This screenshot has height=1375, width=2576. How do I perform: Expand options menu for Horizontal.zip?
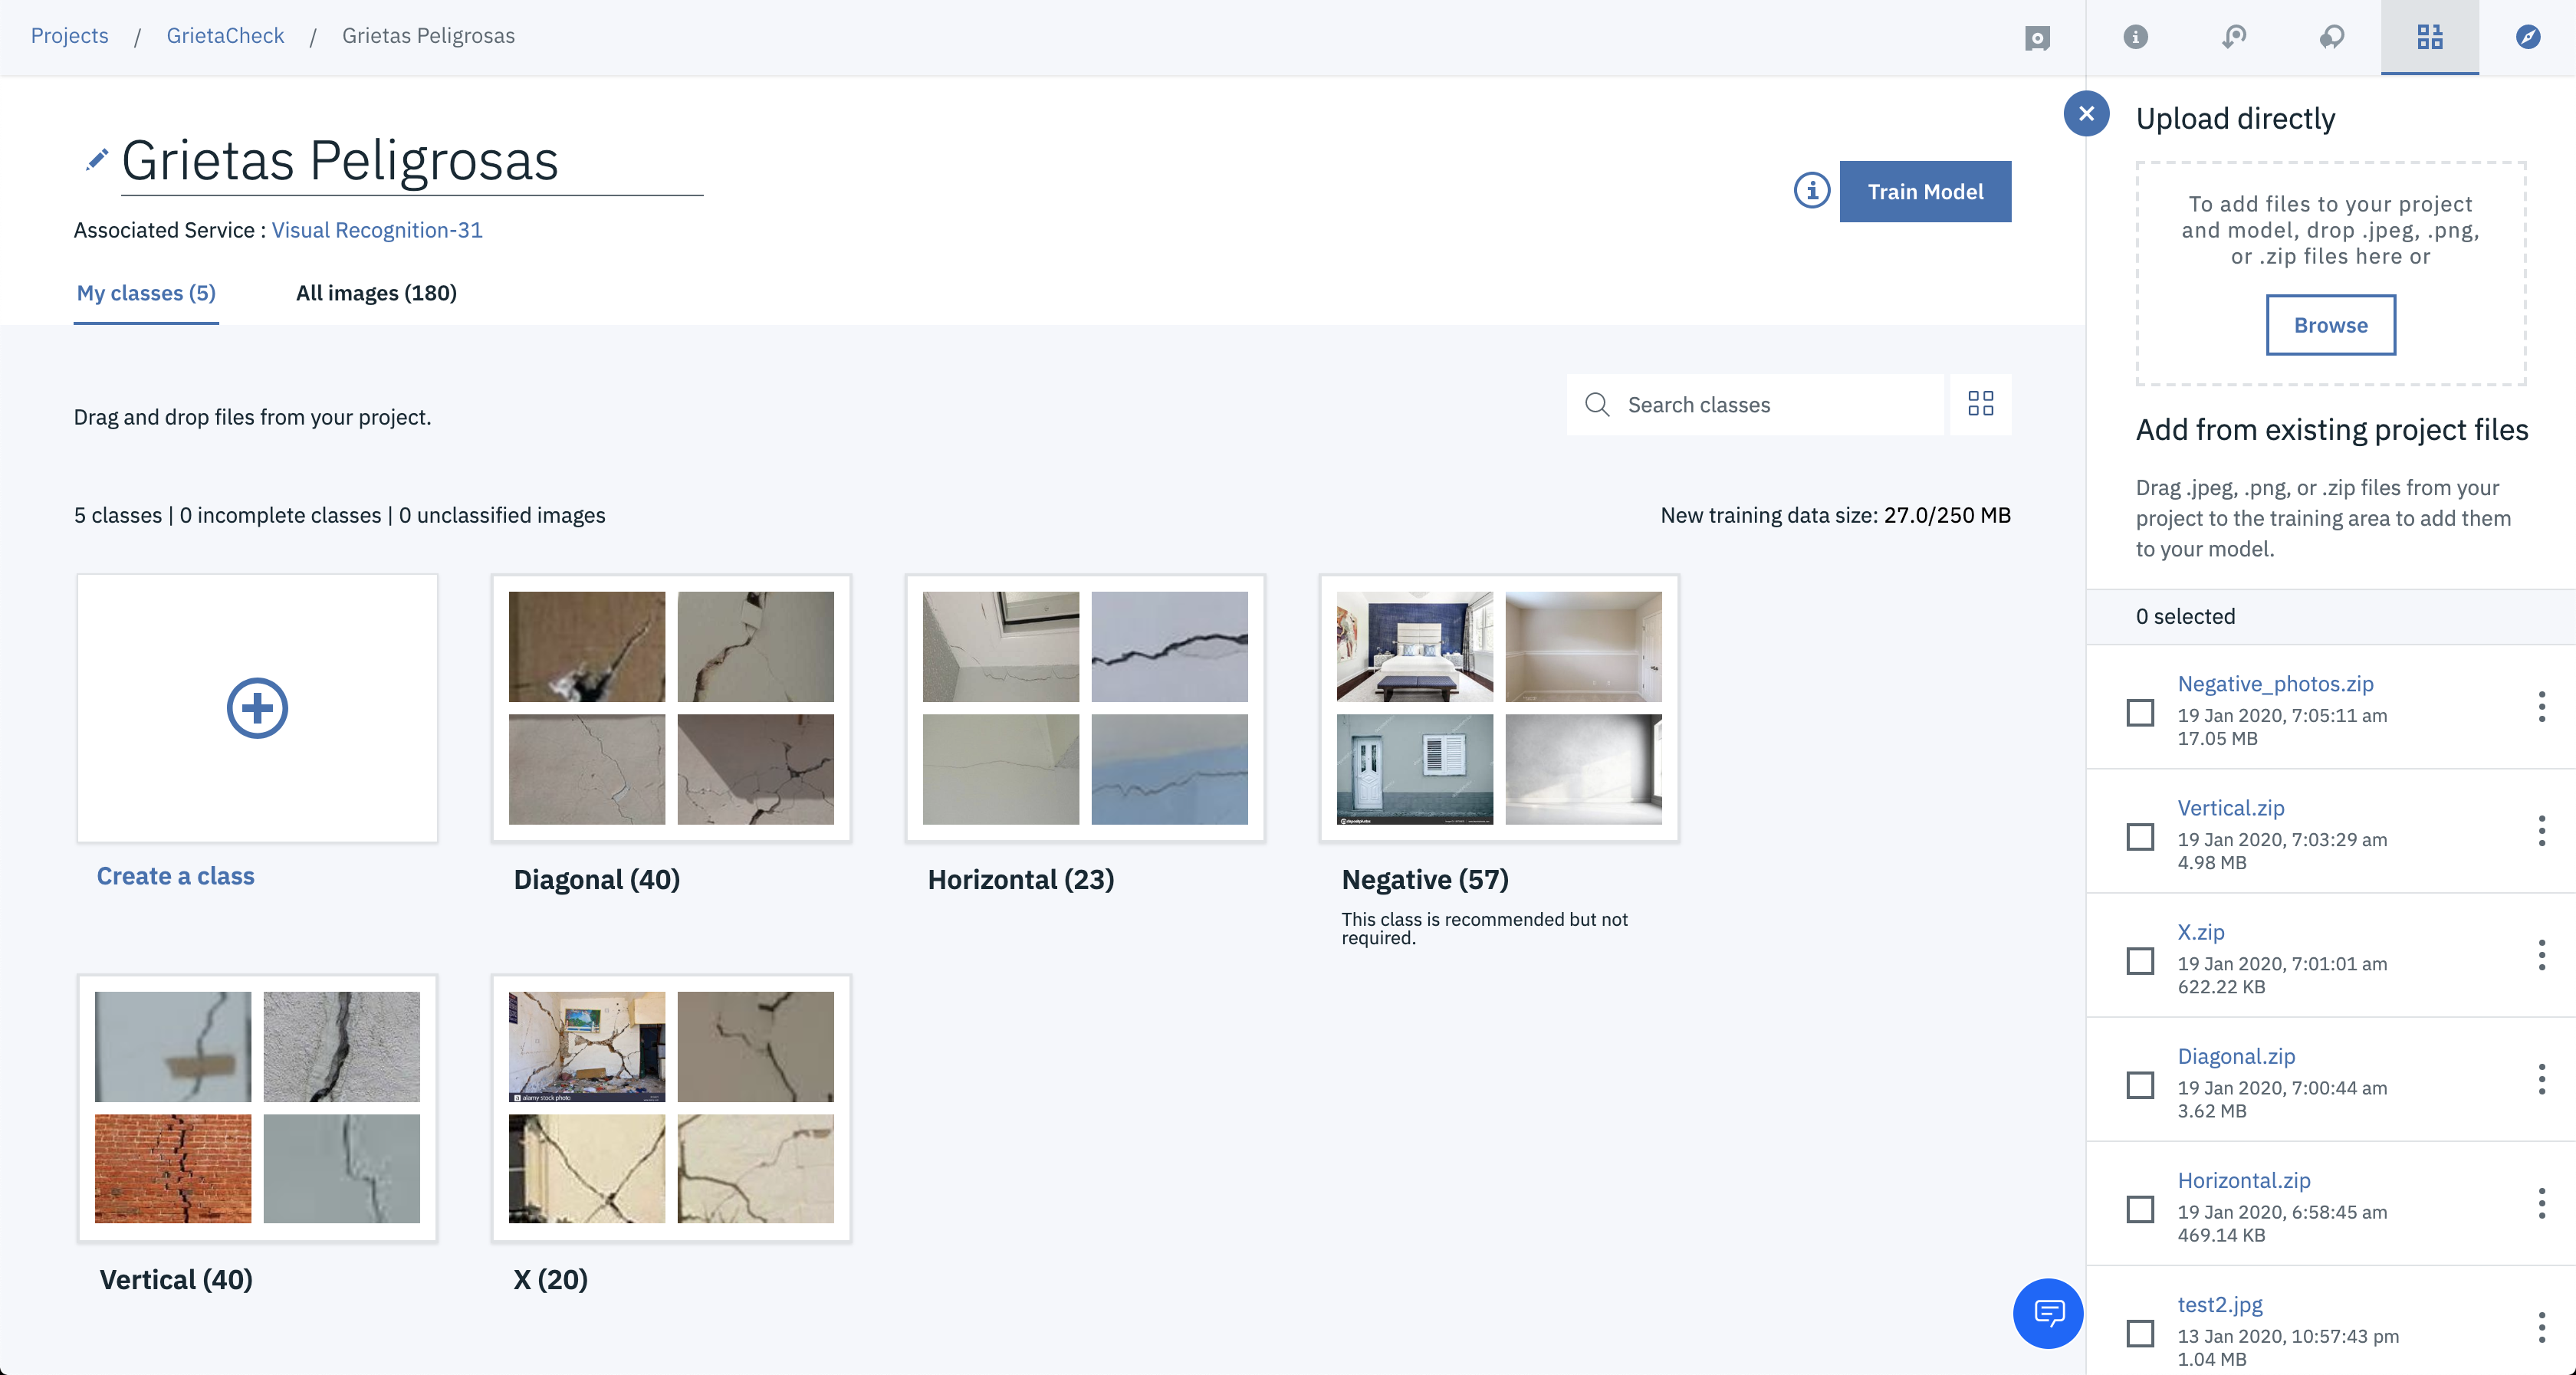pos(2541,1203)
